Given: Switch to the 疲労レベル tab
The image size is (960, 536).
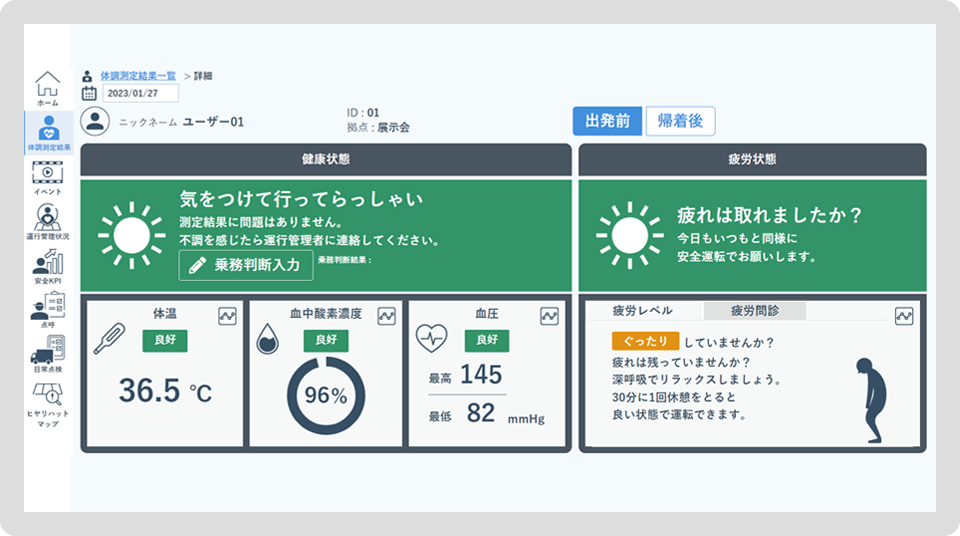Looking at the screenshot, I should click(x=642, y=311).
